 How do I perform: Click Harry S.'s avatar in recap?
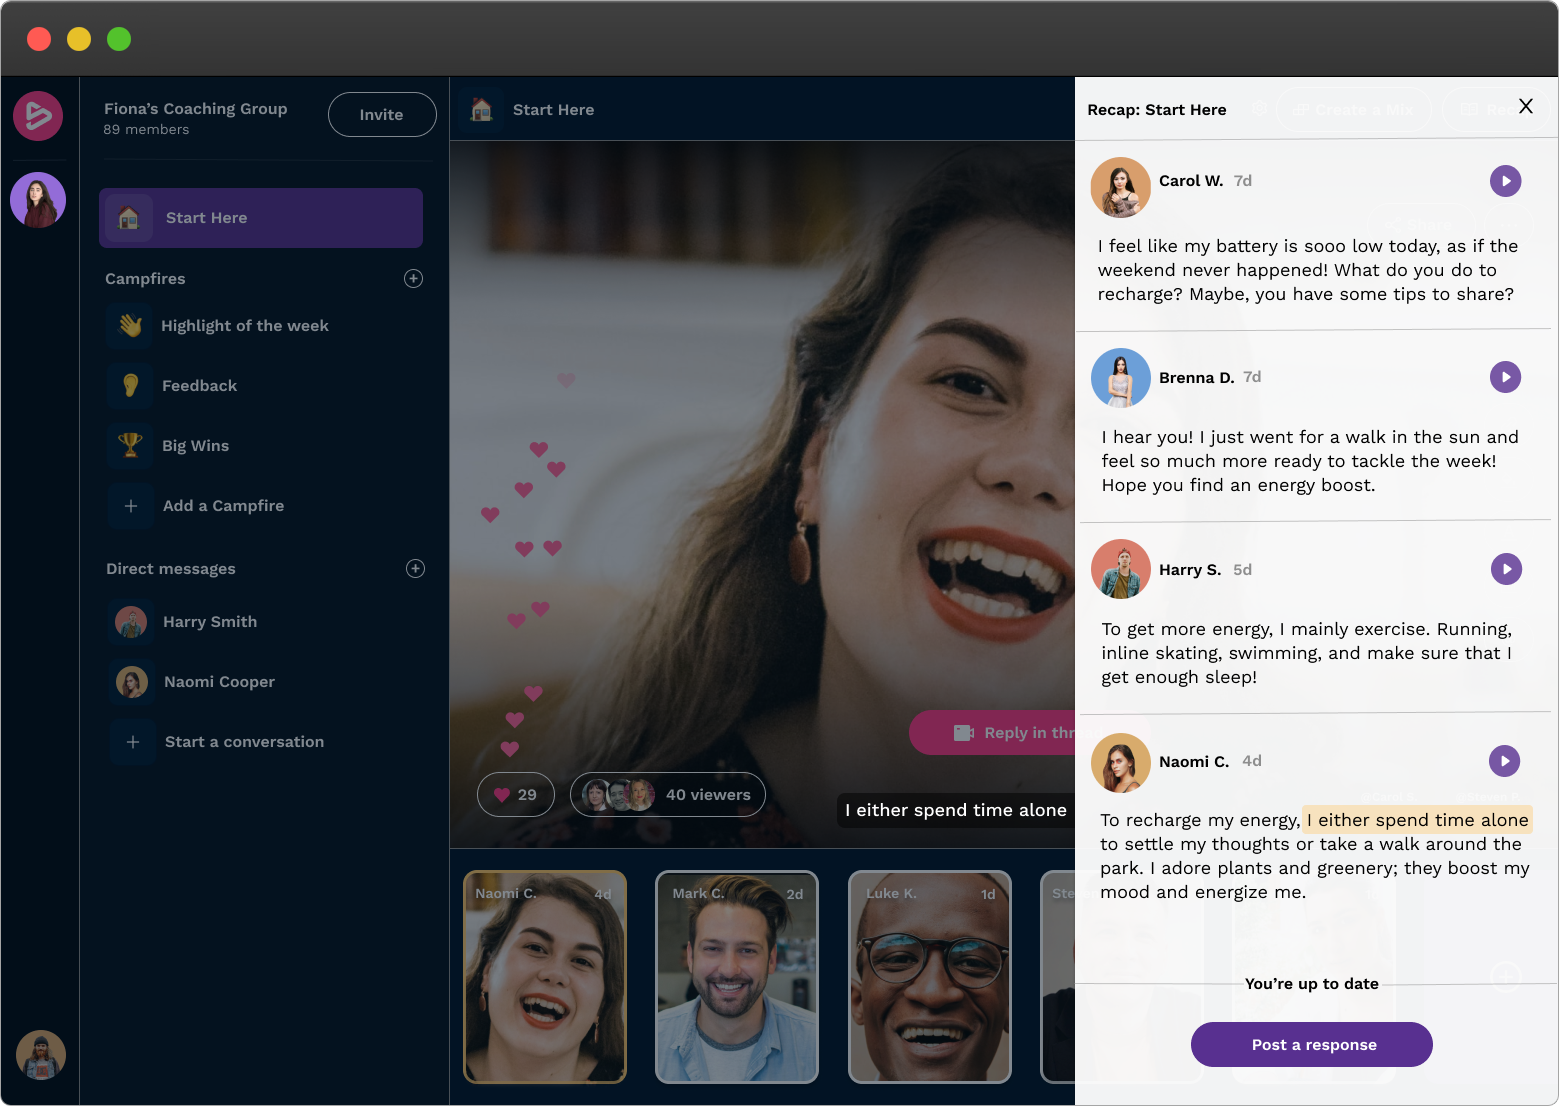[1120, 570]
